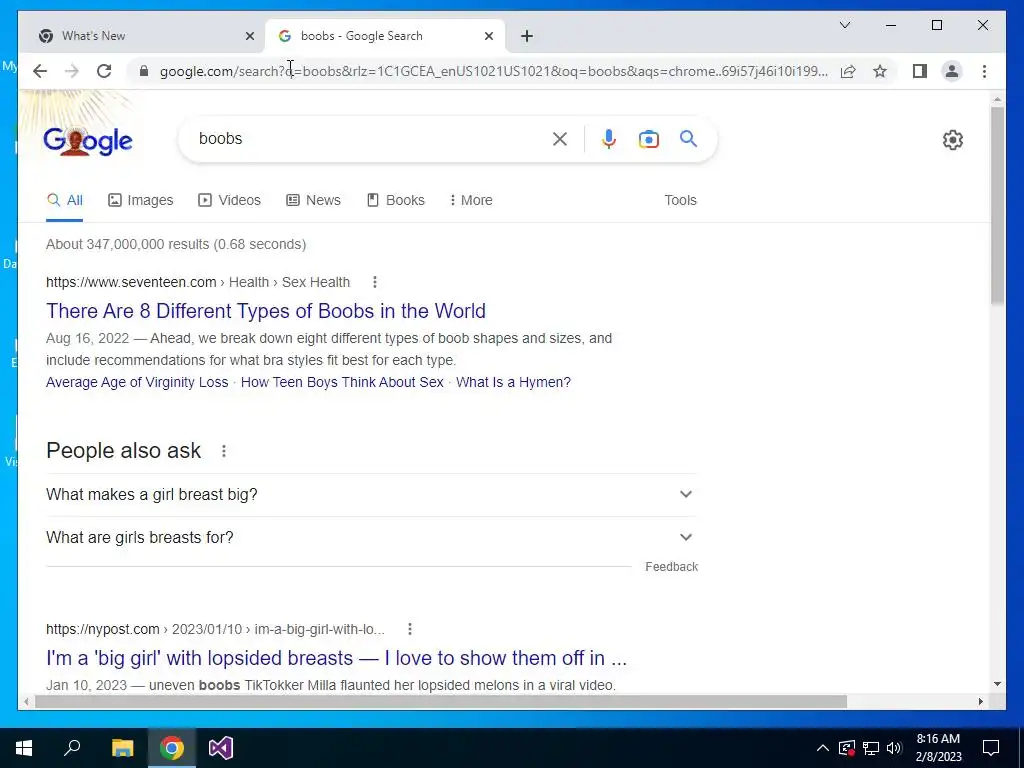
Task: Open 'How Teen Boys Think About Sex' link
Action: (342, 382)
